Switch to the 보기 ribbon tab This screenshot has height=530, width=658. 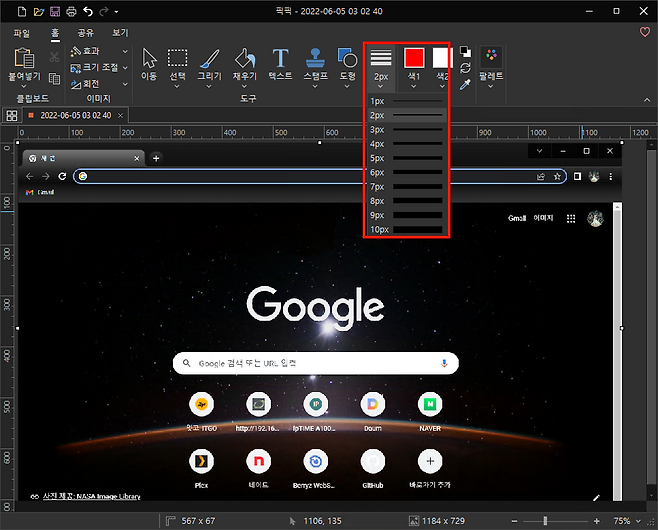(x=120, y=33)
